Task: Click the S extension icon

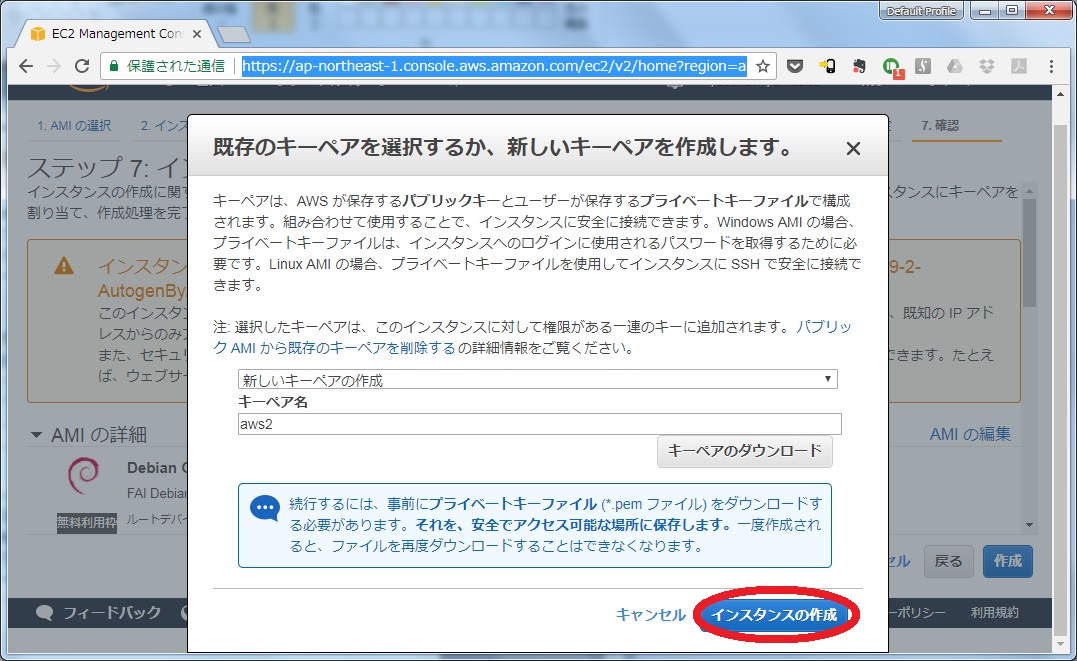Action: point(922,66)
